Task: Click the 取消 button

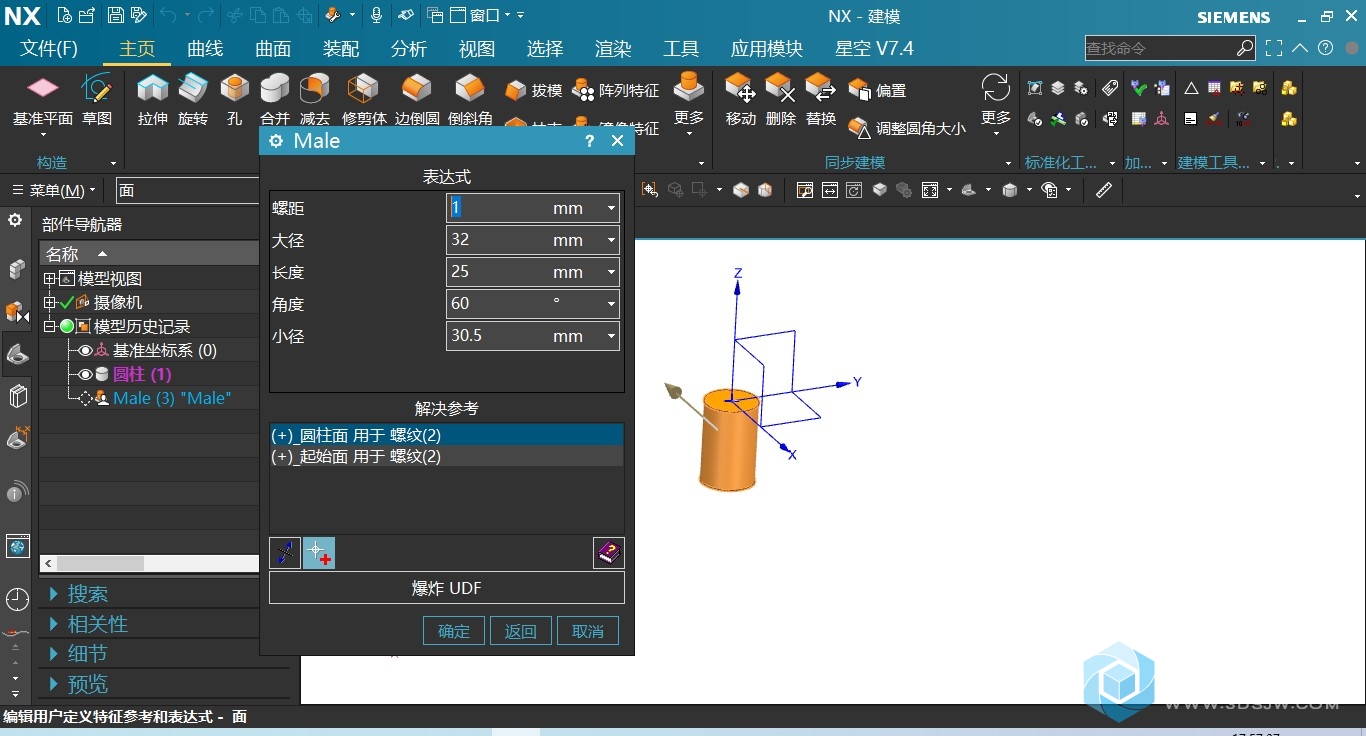Action: 588,631
